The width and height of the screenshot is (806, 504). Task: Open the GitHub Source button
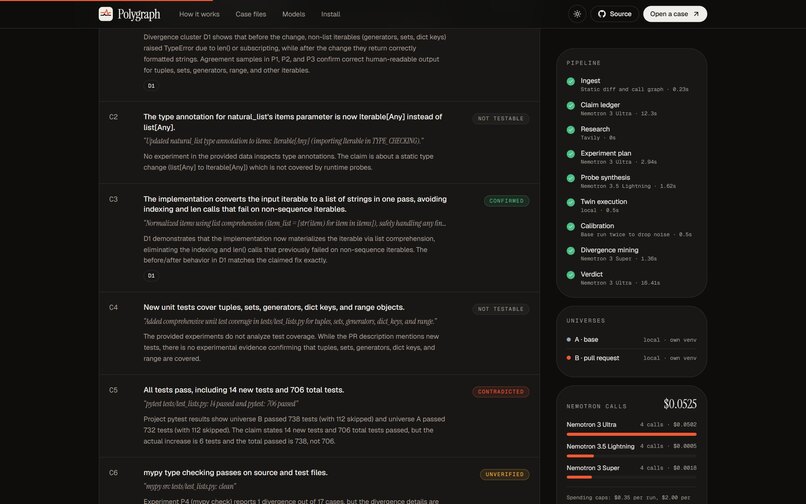614,14
